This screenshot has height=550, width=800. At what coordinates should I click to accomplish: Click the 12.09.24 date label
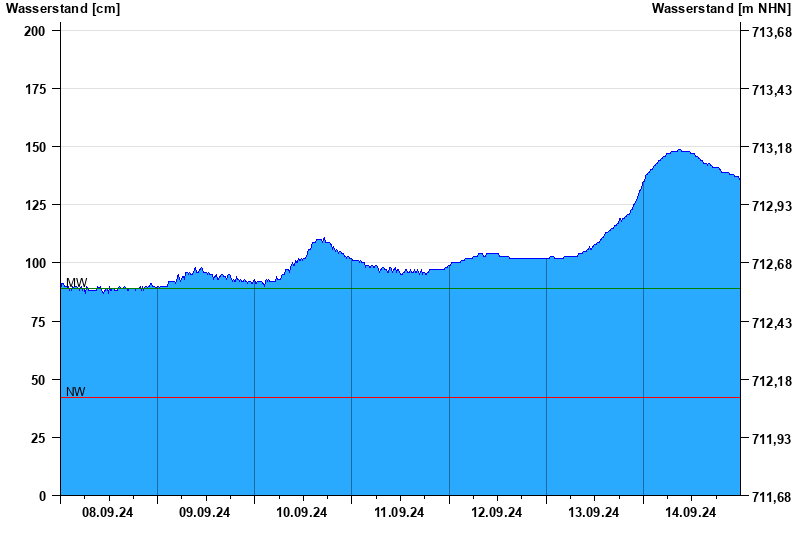496,512
